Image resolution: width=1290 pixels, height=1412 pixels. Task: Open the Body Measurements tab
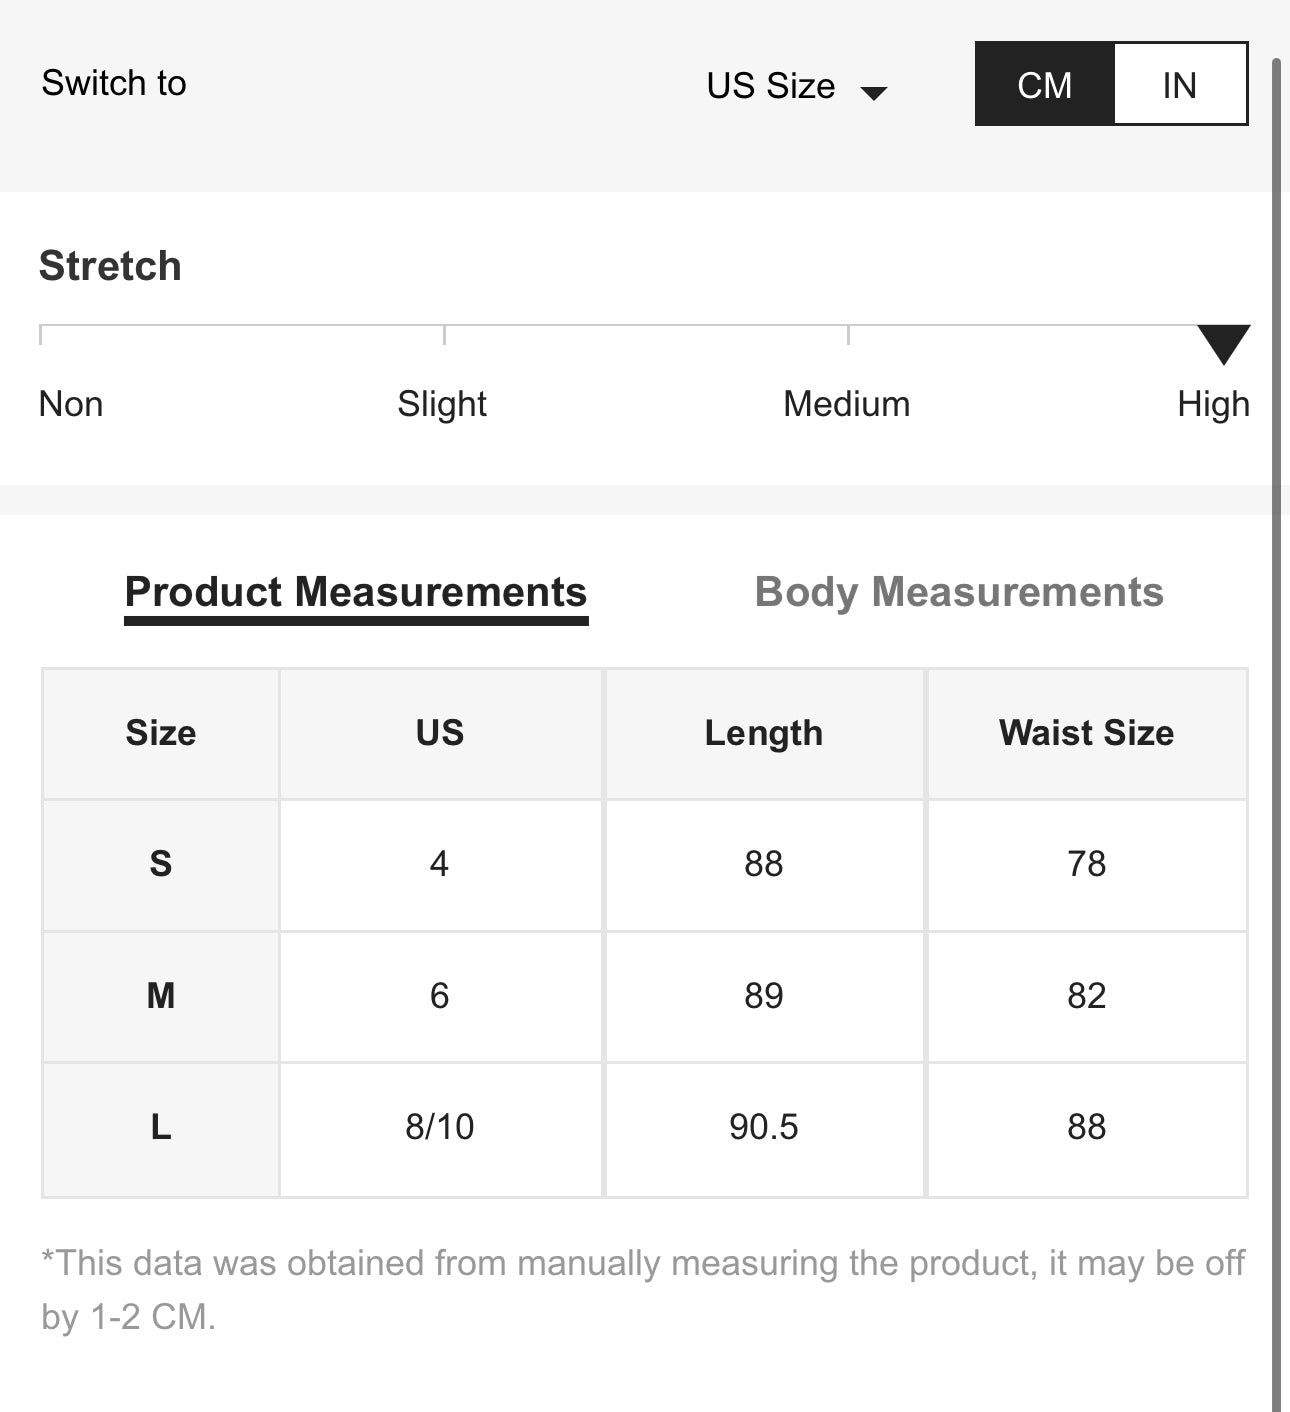959,592
